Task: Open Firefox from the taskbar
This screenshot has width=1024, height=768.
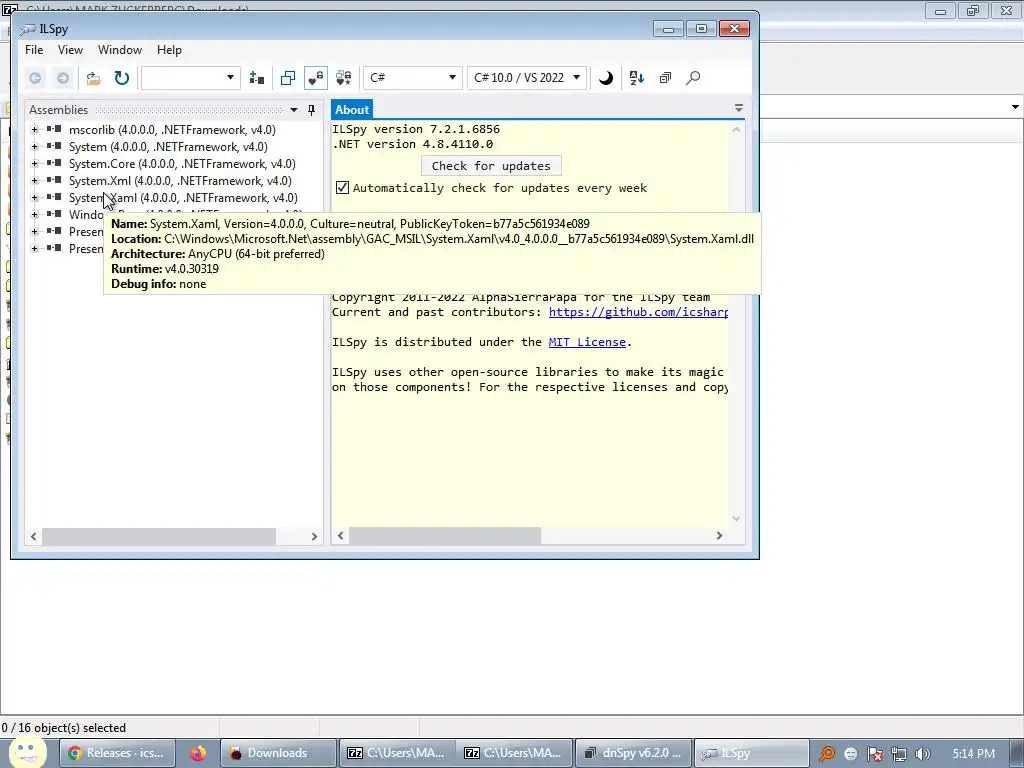Action: tap(197, 753)
